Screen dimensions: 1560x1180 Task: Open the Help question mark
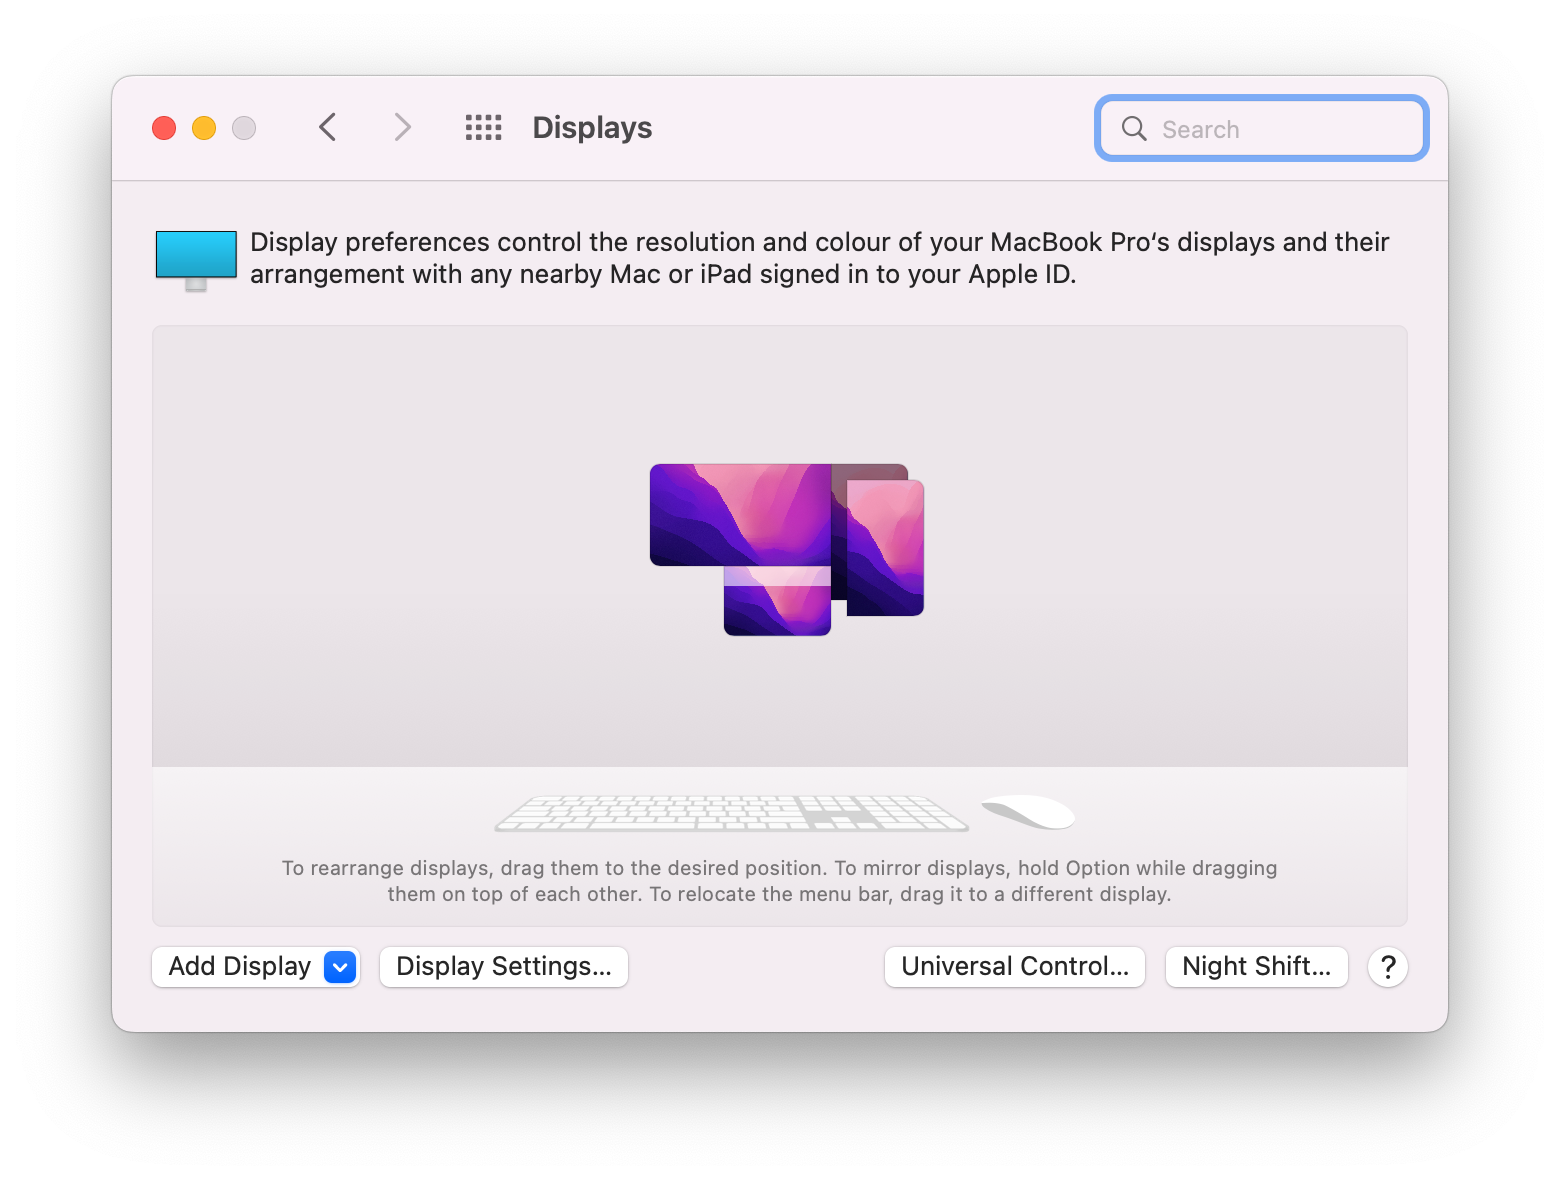coord(1388,966)
